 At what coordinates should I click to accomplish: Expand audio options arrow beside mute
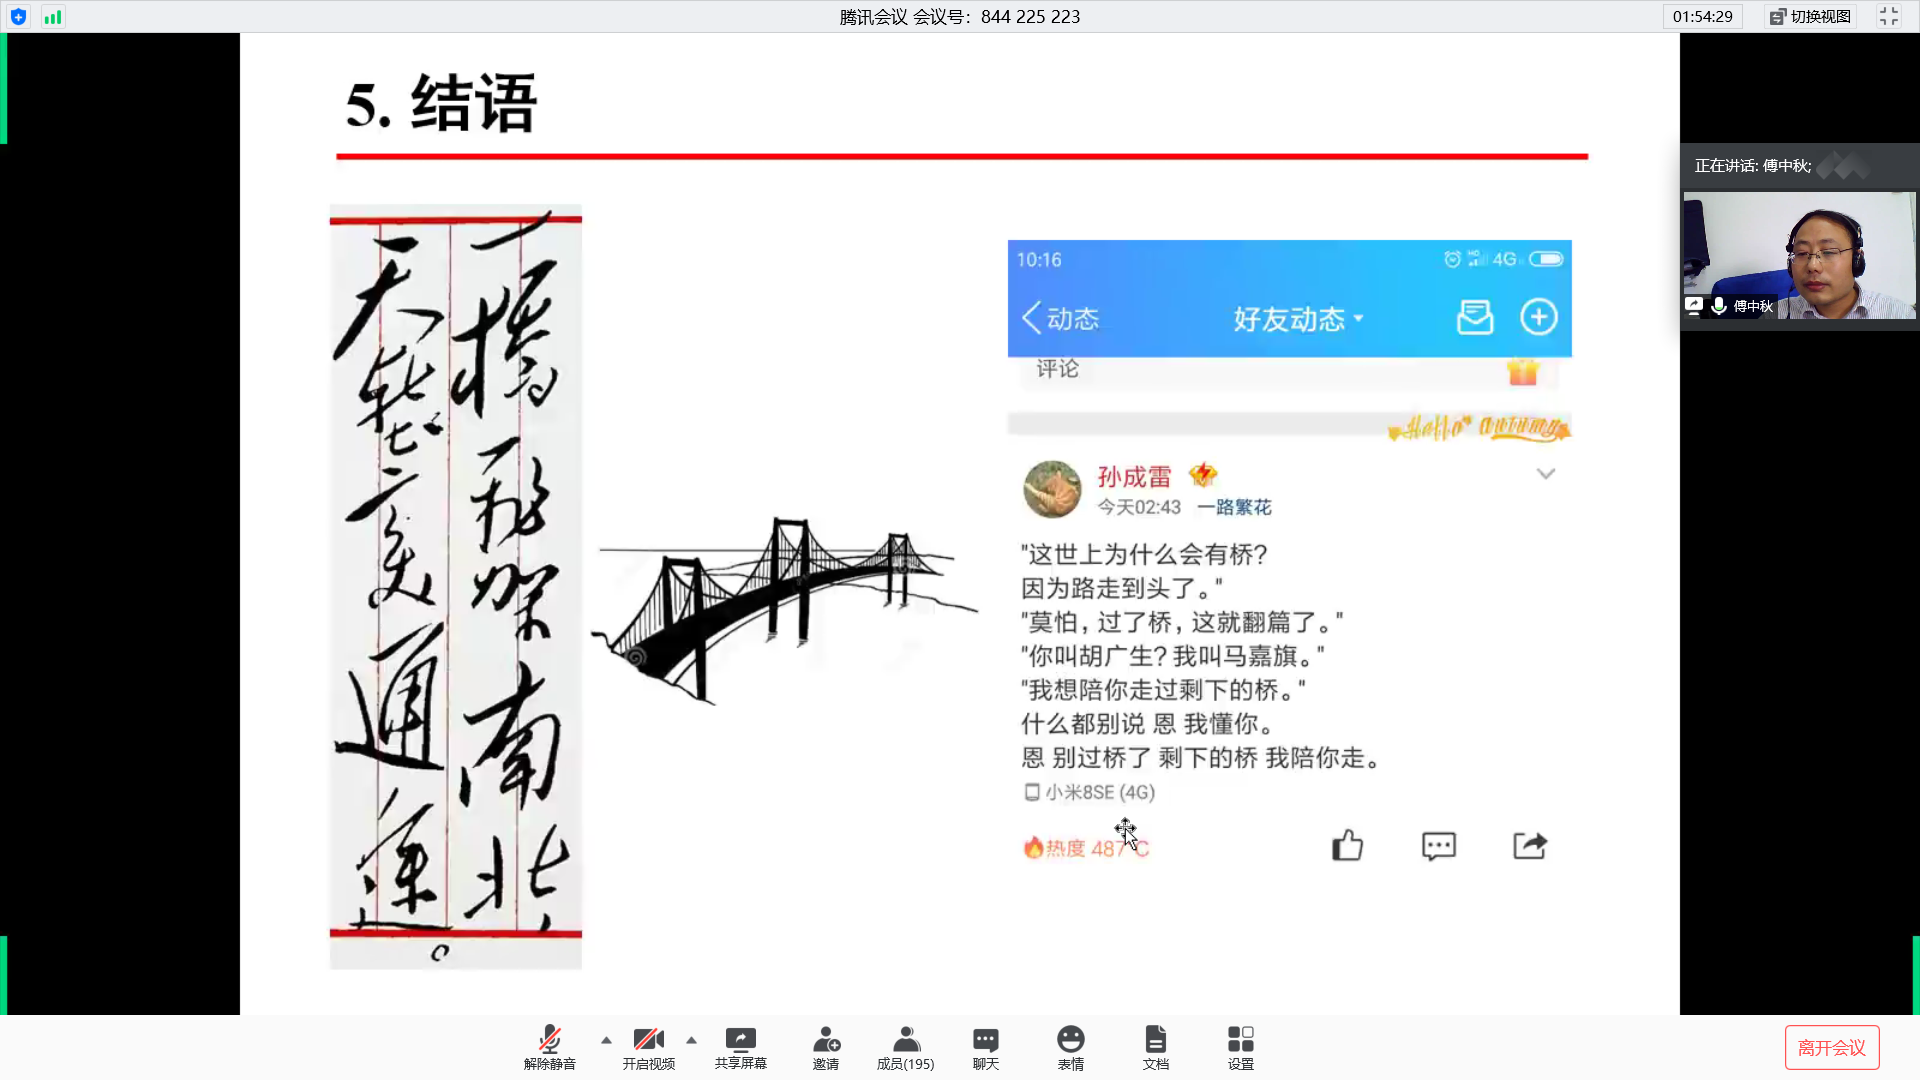(606, 1040)
